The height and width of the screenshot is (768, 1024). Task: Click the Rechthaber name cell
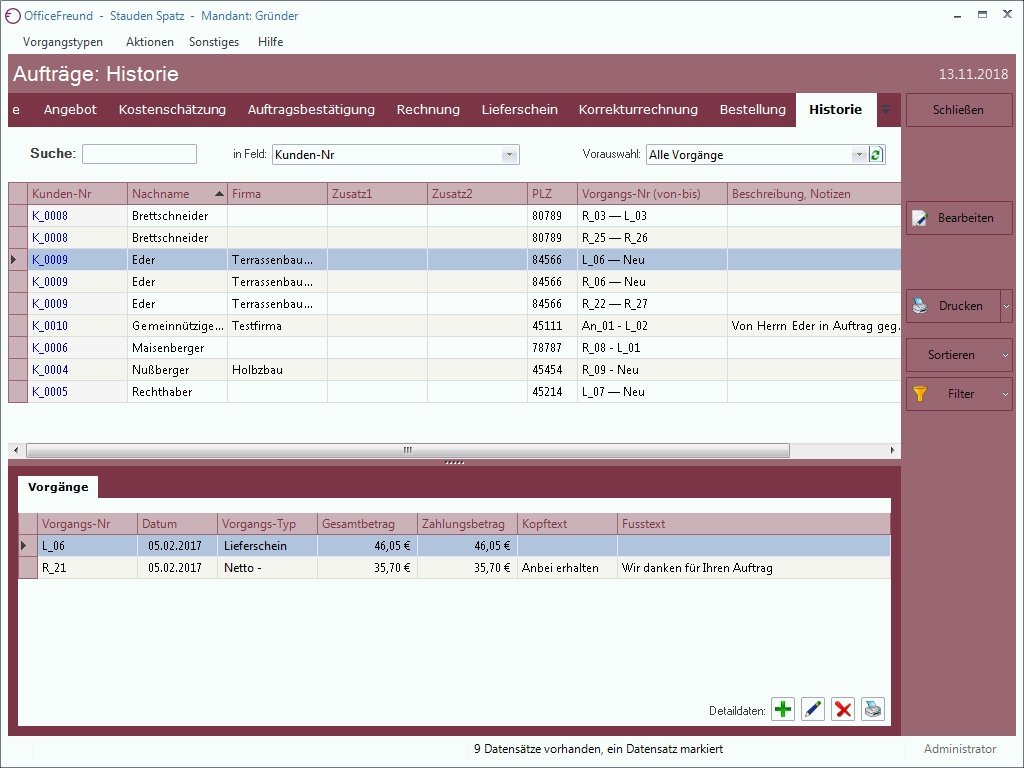point(177,392)
